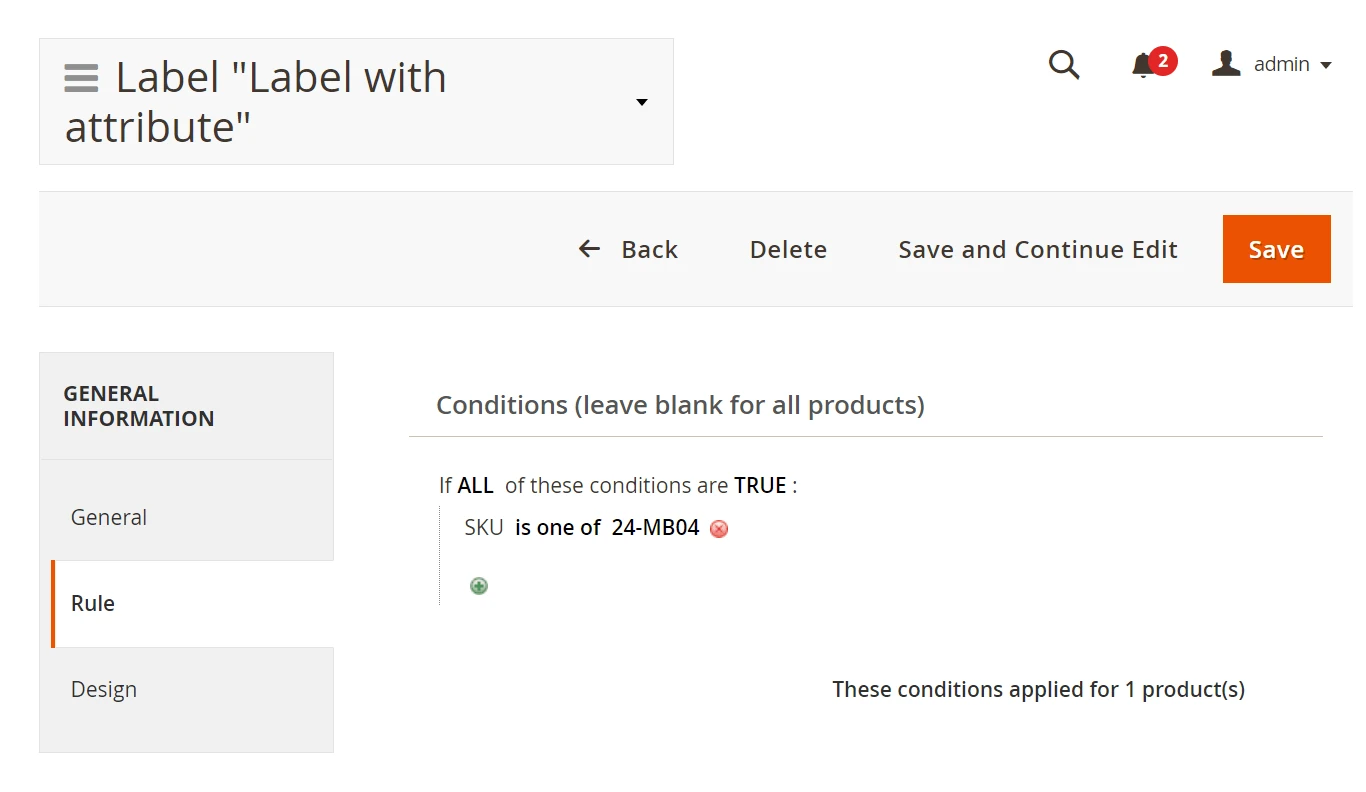
Task: Open the admin account dropdown arrow
Action: click(1326, 65)
